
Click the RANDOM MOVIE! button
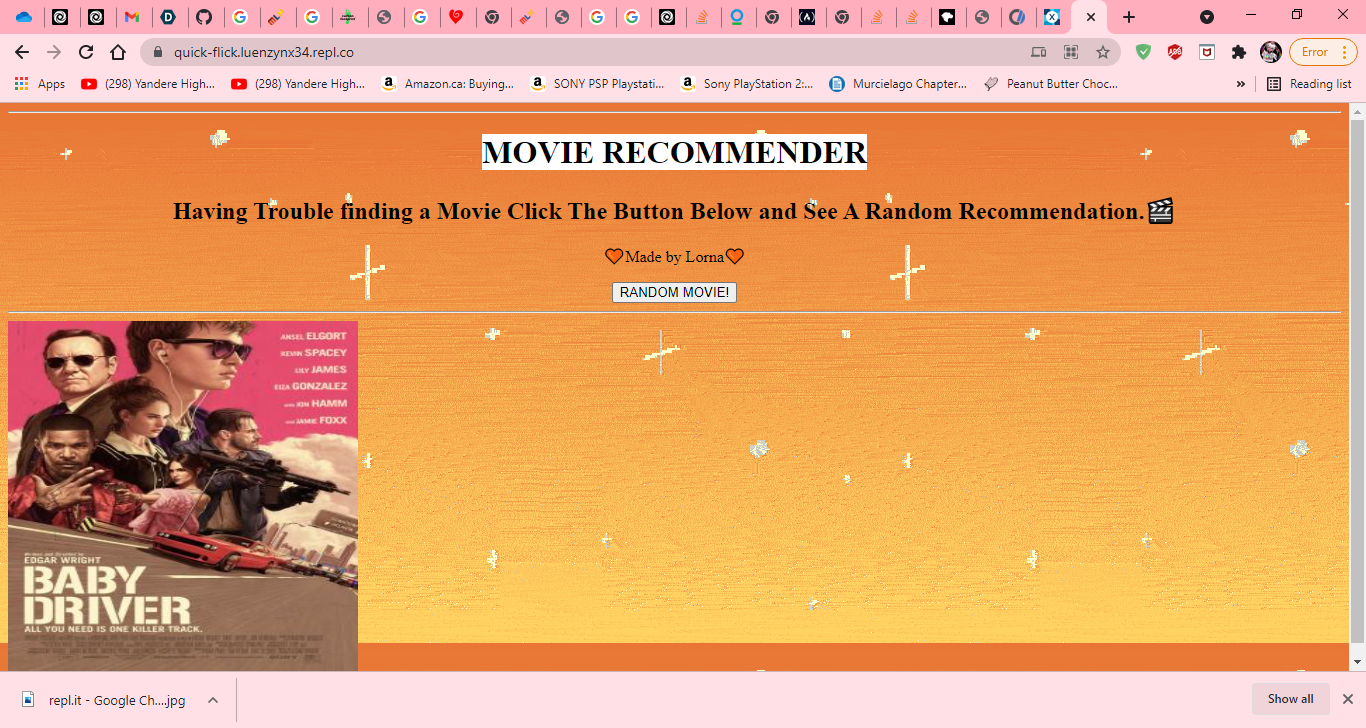tap(674, 292)
